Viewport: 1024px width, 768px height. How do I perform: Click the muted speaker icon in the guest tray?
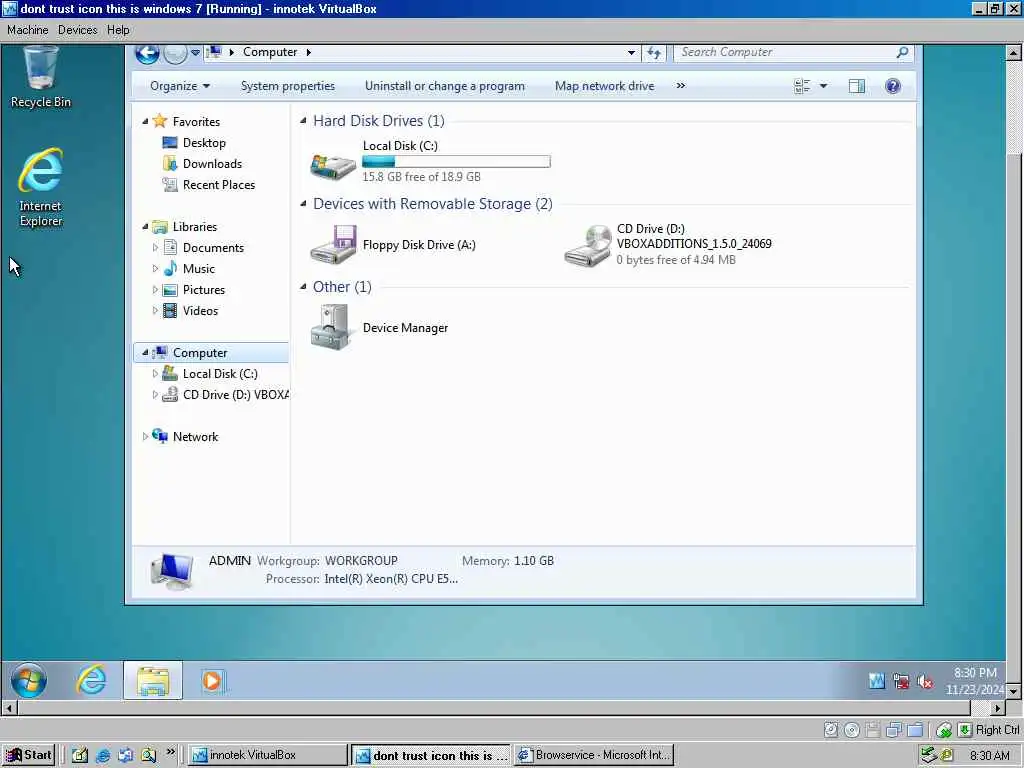[925, 682]
